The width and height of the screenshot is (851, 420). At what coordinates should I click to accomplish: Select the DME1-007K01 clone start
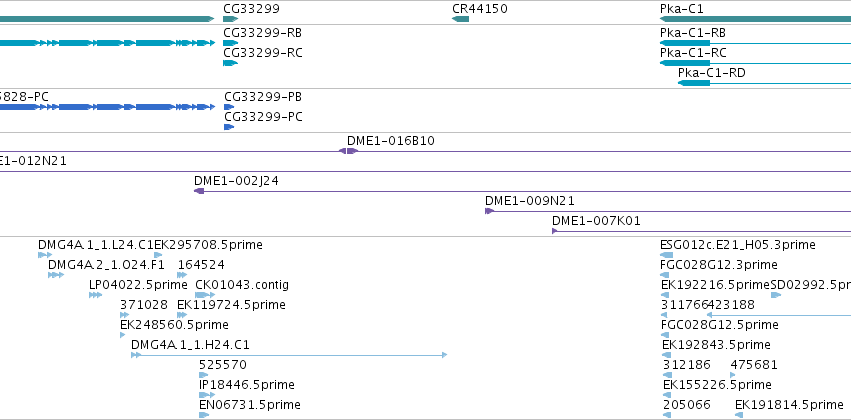point(555,231)
